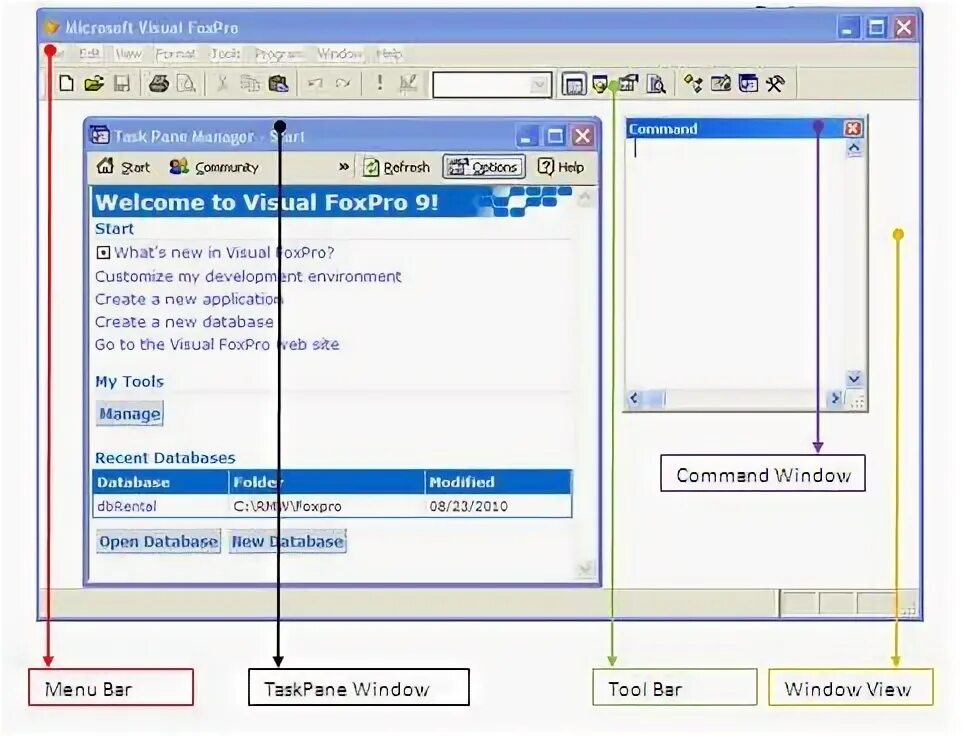Open the Window menu

(x=339, y=54)
